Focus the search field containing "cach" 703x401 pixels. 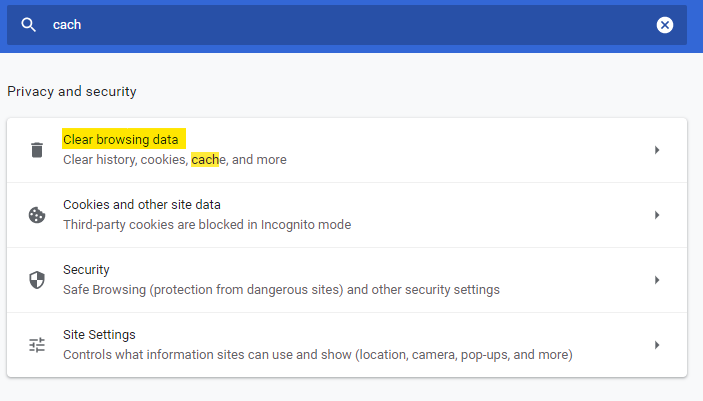point(340,25)
